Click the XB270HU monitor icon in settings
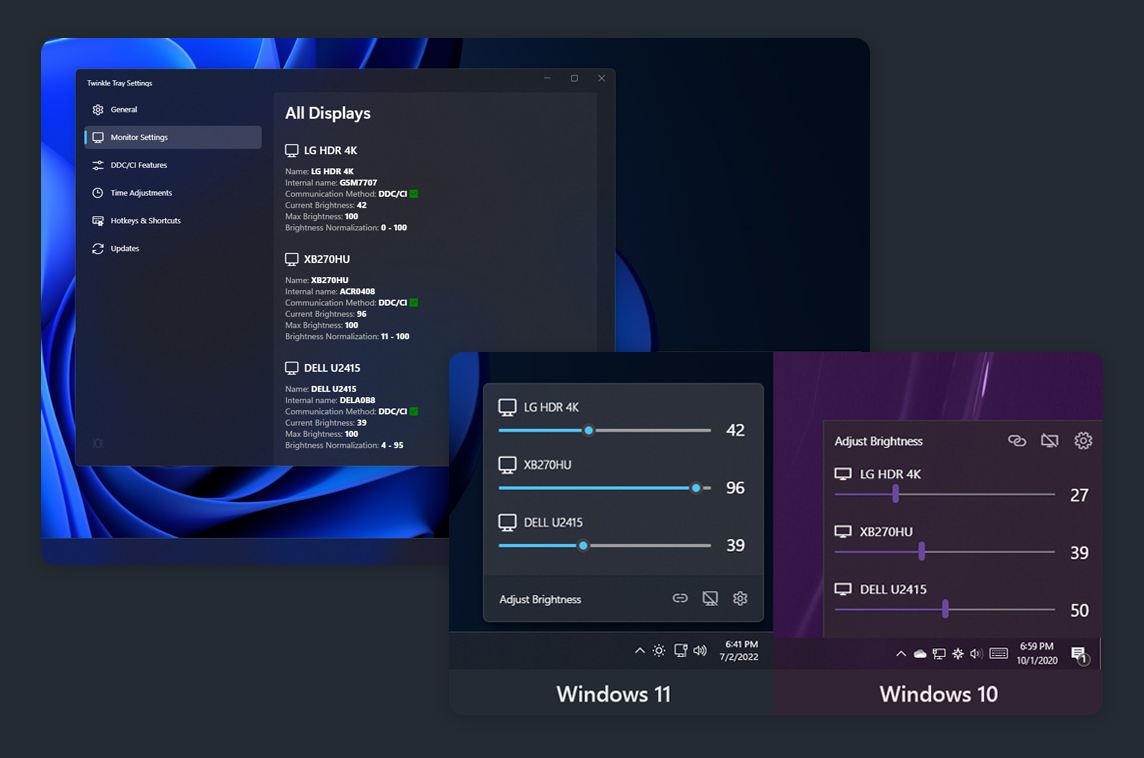The height and width of the screenshot is (758, 1144). tap(292, 259)
